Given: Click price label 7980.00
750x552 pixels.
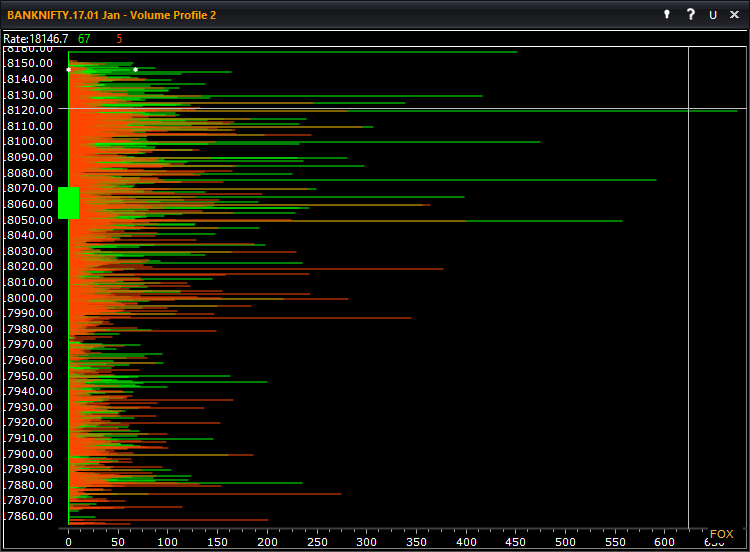Looking at the screenshot, I should click(29, 329).
